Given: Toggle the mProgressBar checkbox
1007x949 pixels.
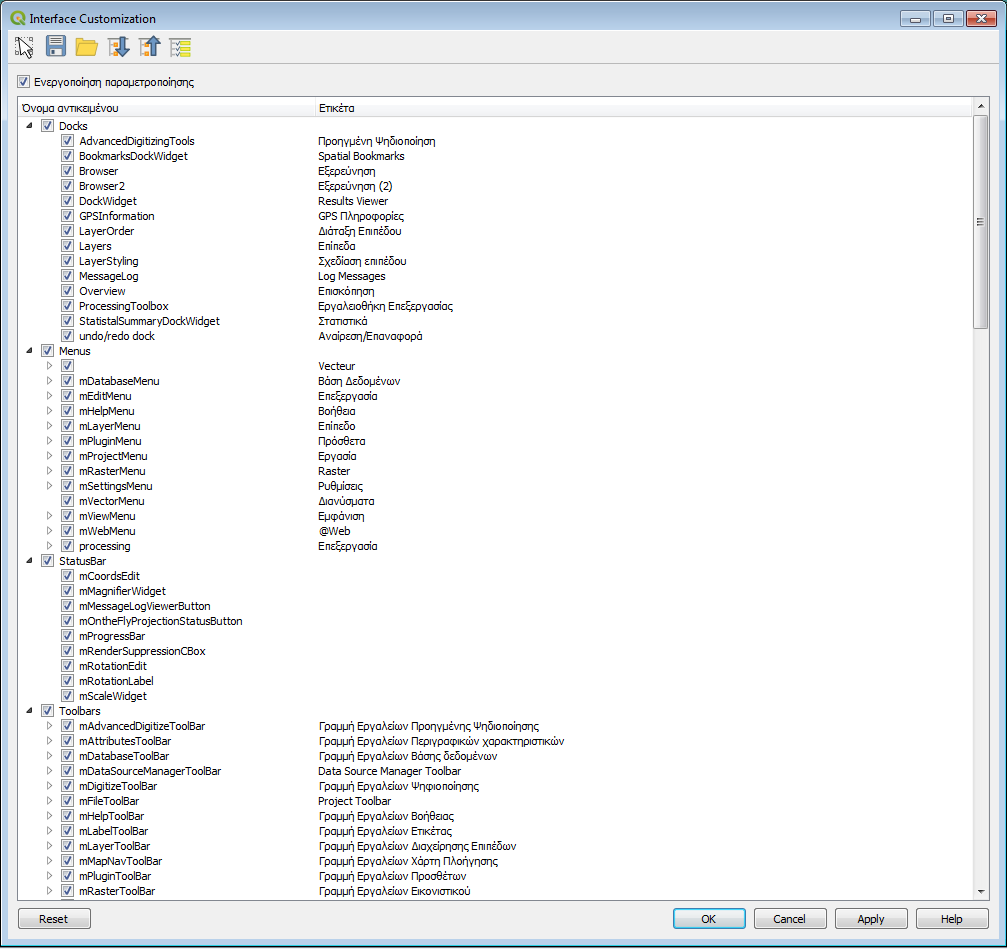Looking at the screenshot, I should pyautogui.click(x=67, y=636).
